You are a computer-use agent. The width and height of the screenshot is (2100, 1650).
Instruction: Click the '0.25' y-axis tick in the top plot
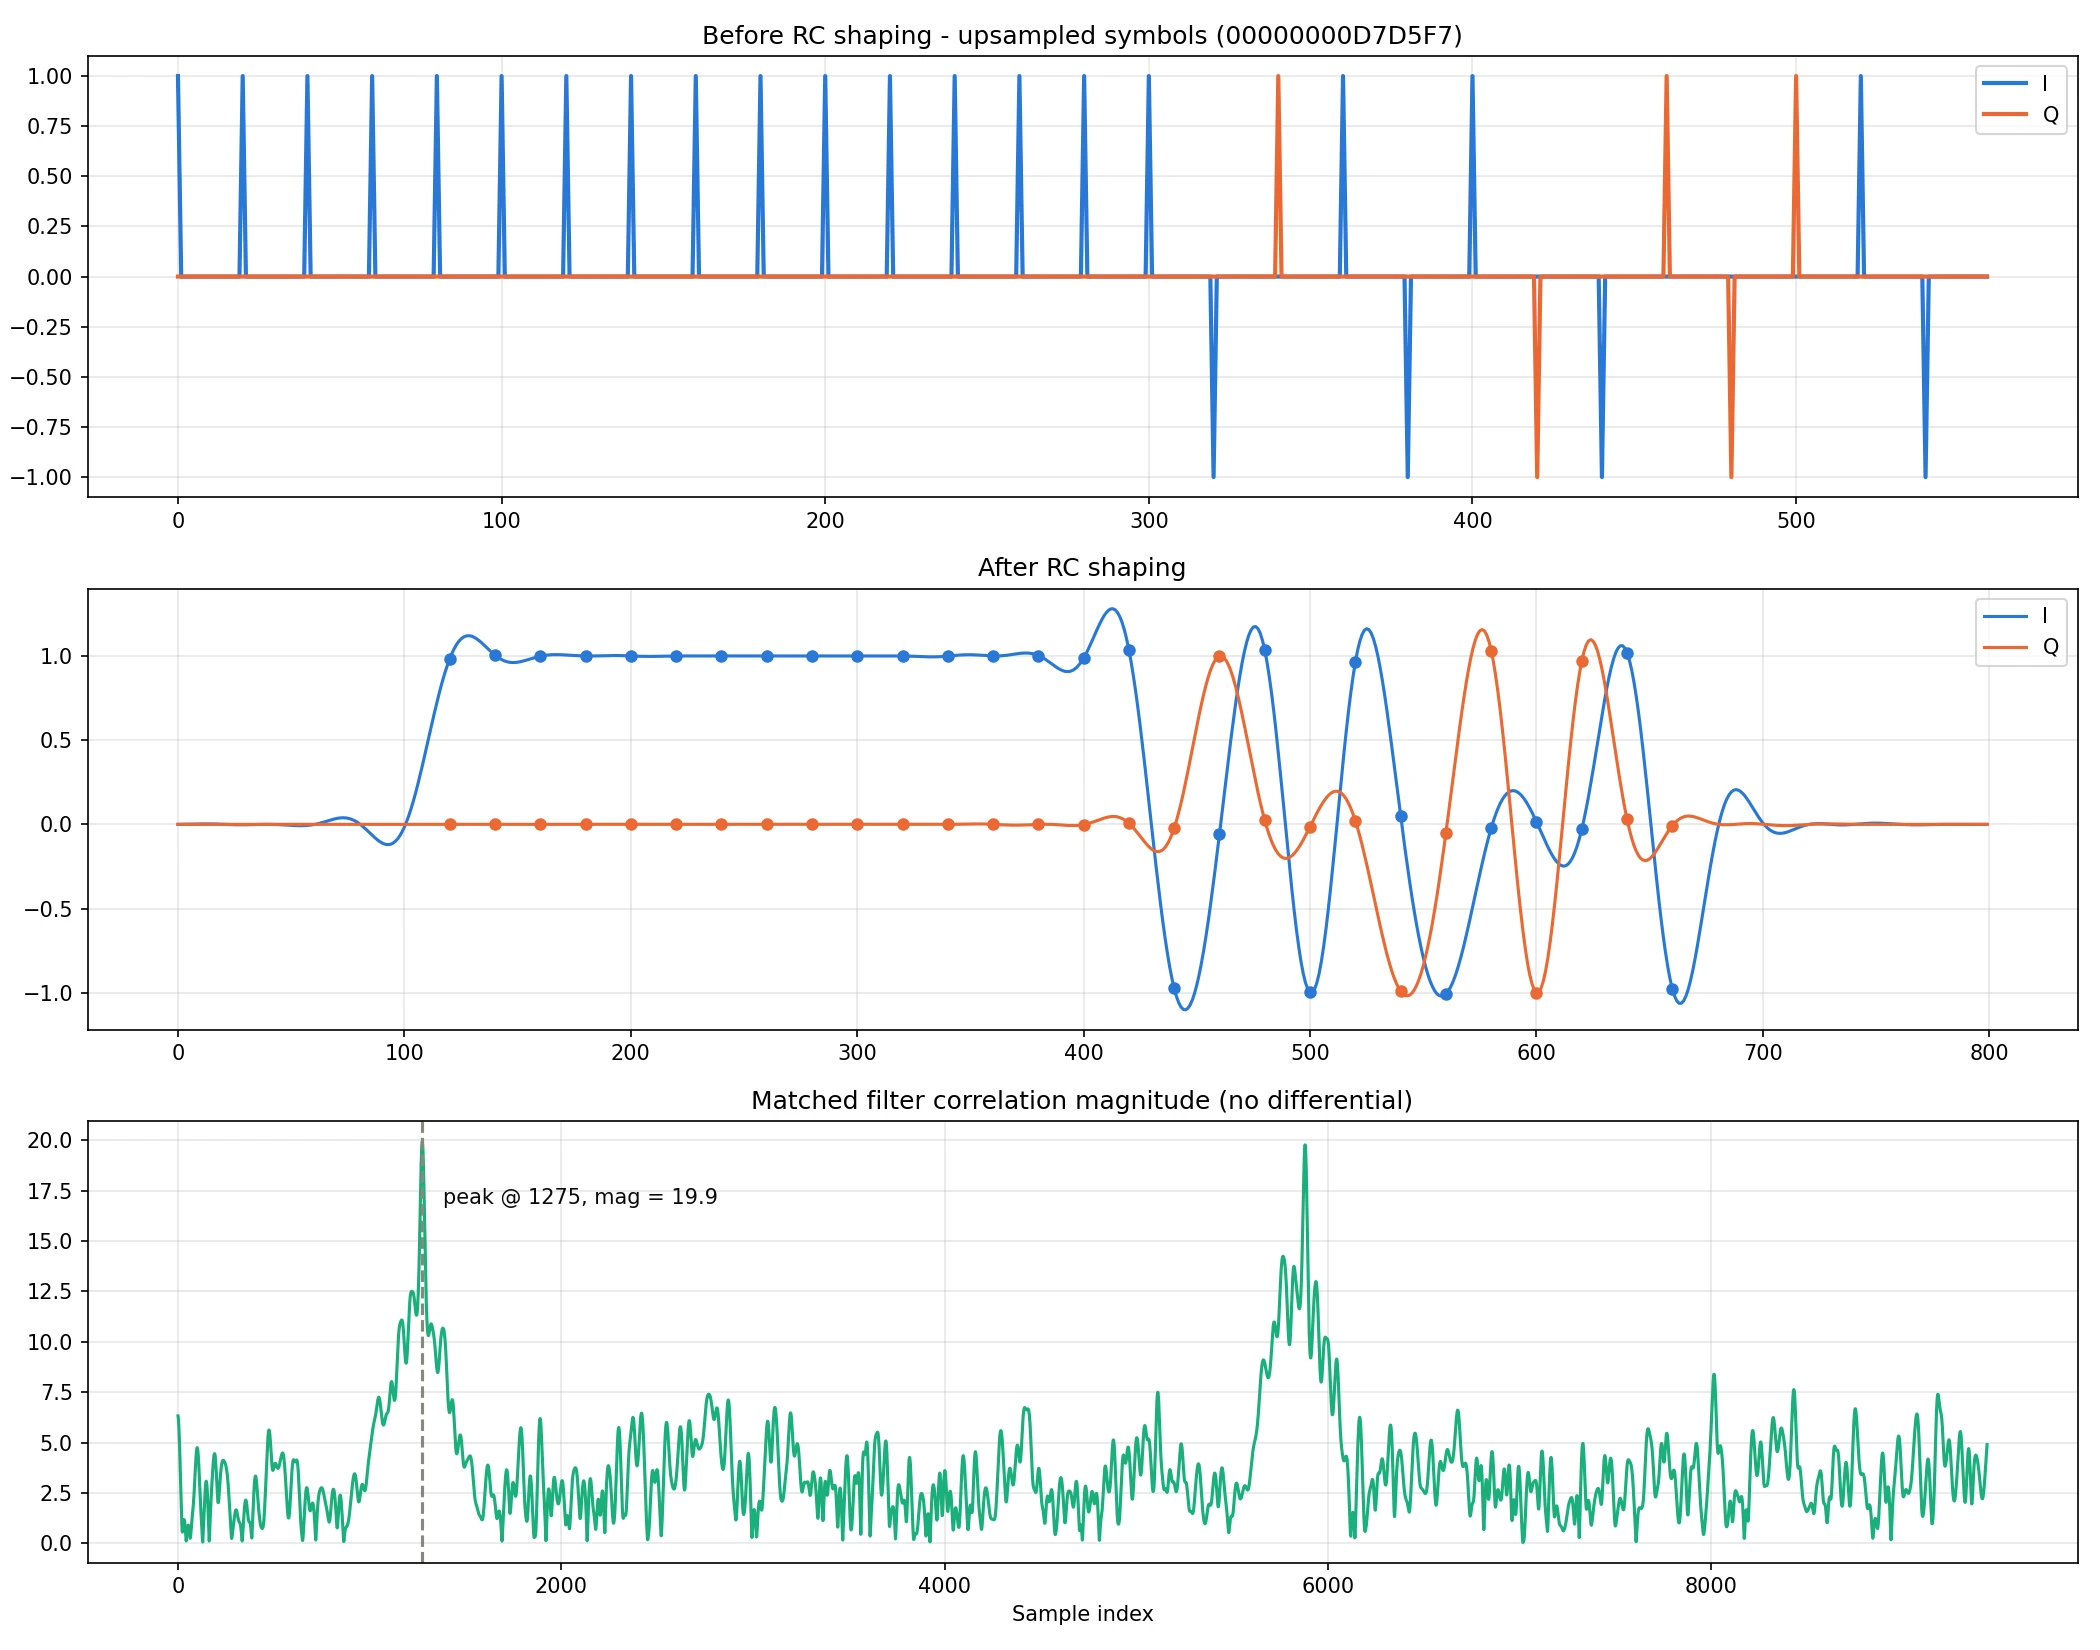(50, 226)
